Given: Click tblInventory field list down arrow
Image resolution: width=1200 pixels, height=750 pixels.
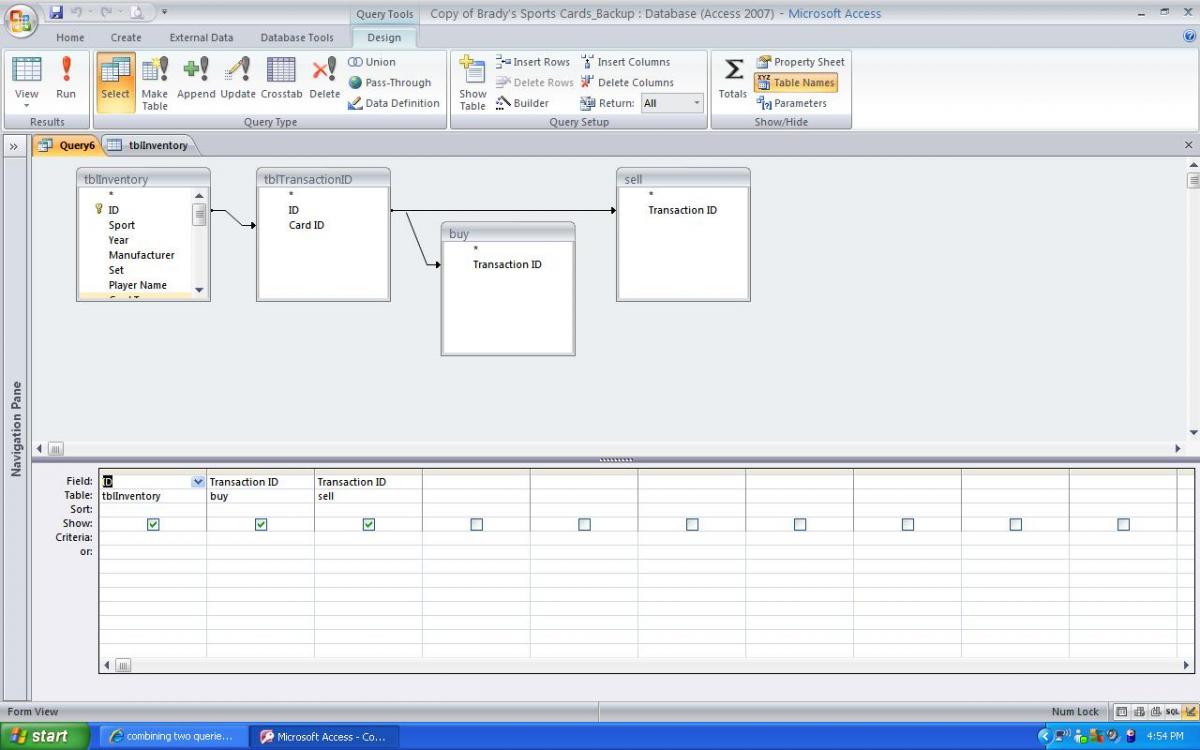Looking at the screenshot, I should (199, 290).
